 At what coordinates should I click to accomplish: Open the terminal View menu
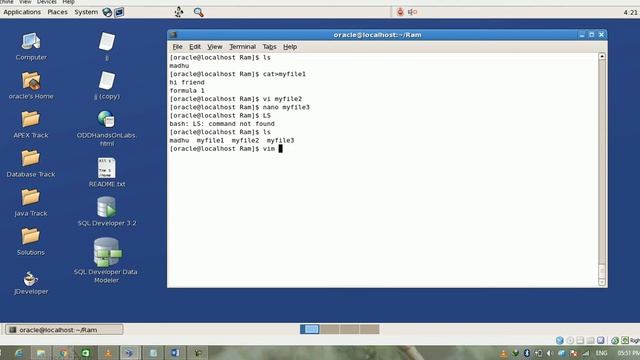pyautogui.click(x=215, y=47)
